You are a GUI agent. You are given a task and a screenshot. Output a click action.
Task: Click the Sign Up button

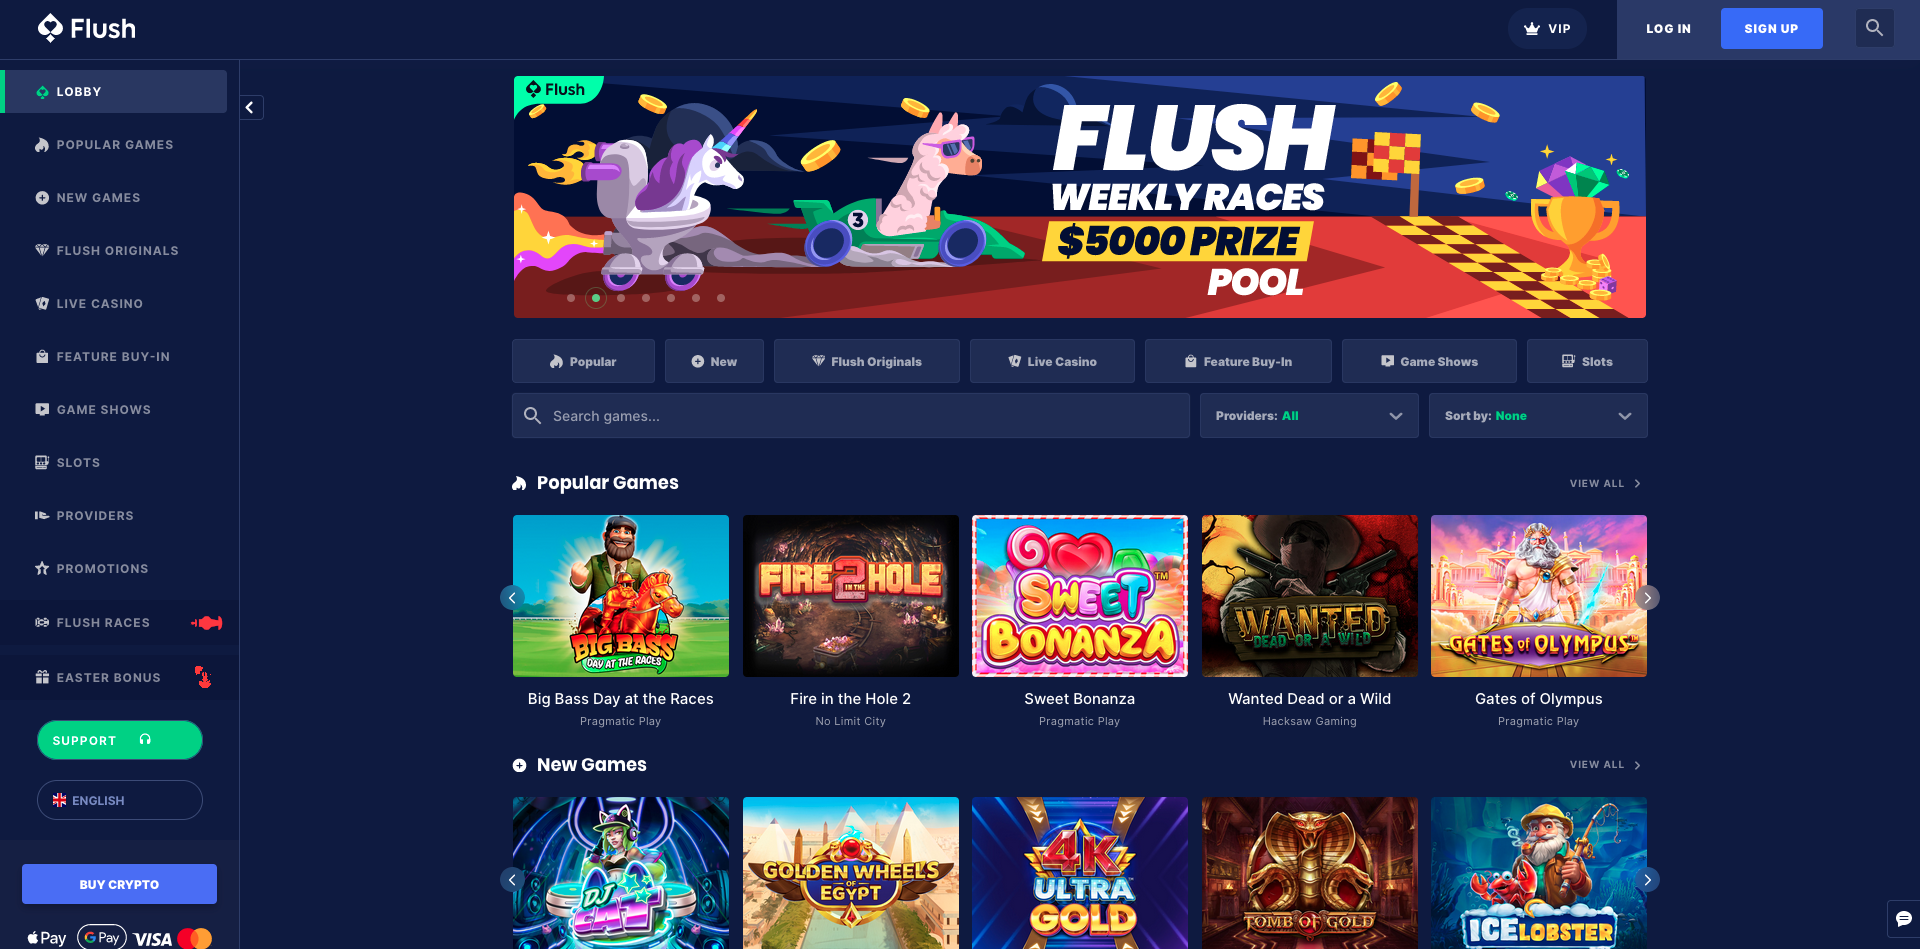[x=1771, y=29]
